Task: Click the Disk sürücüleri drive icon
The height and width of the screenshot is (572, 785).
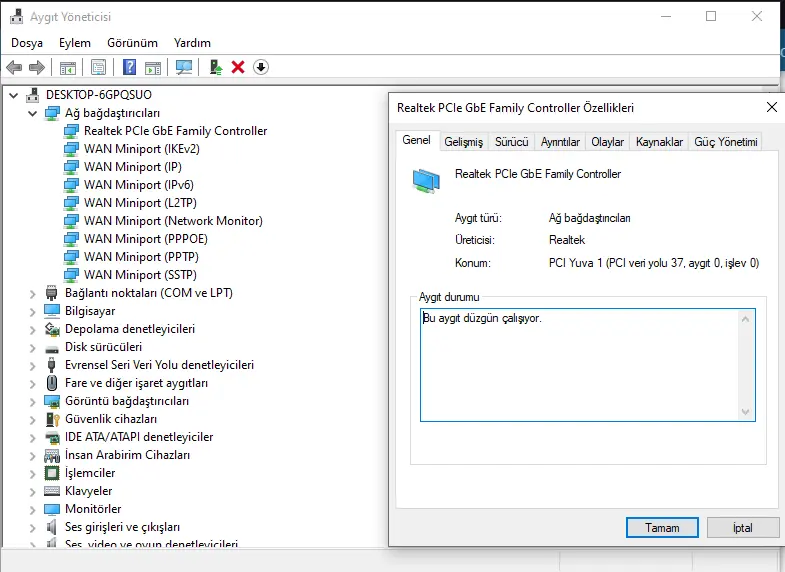Action: pyautogui.click(x=52, y=348)
